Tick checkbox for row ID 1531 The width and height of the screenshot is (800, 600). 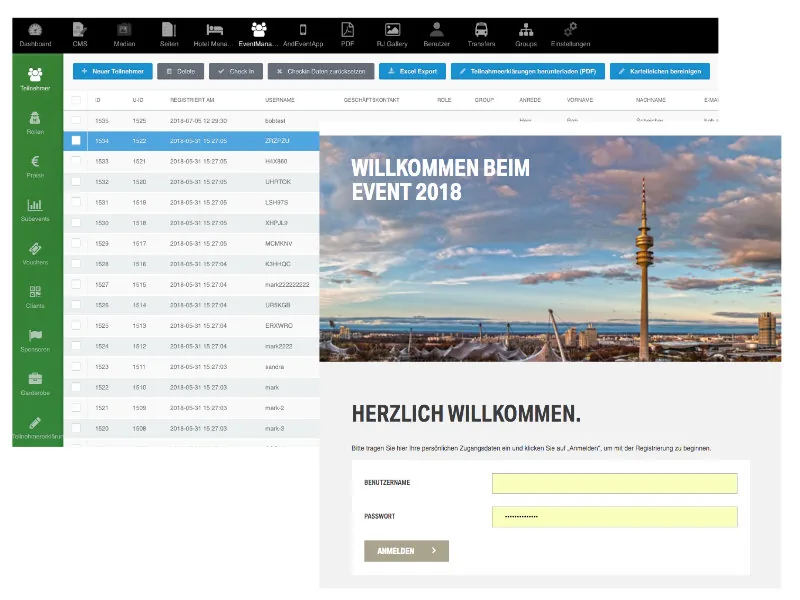pos(76,202)
